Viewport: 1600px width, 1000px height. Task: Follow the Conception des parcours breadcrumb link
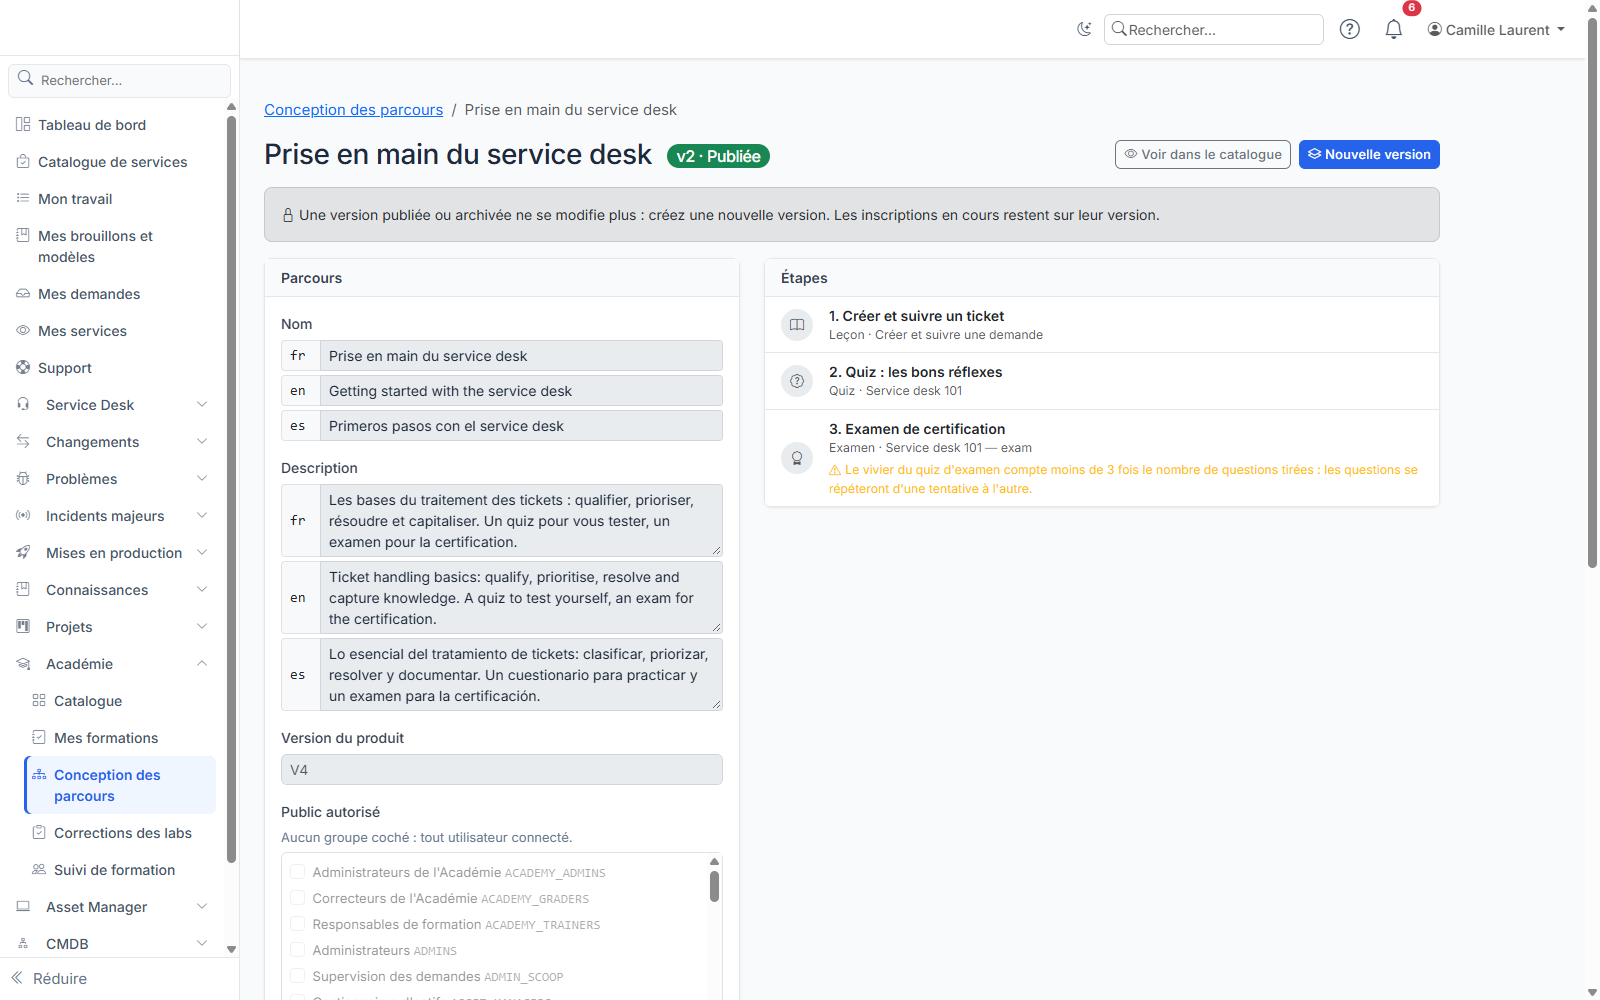[353, 110]
